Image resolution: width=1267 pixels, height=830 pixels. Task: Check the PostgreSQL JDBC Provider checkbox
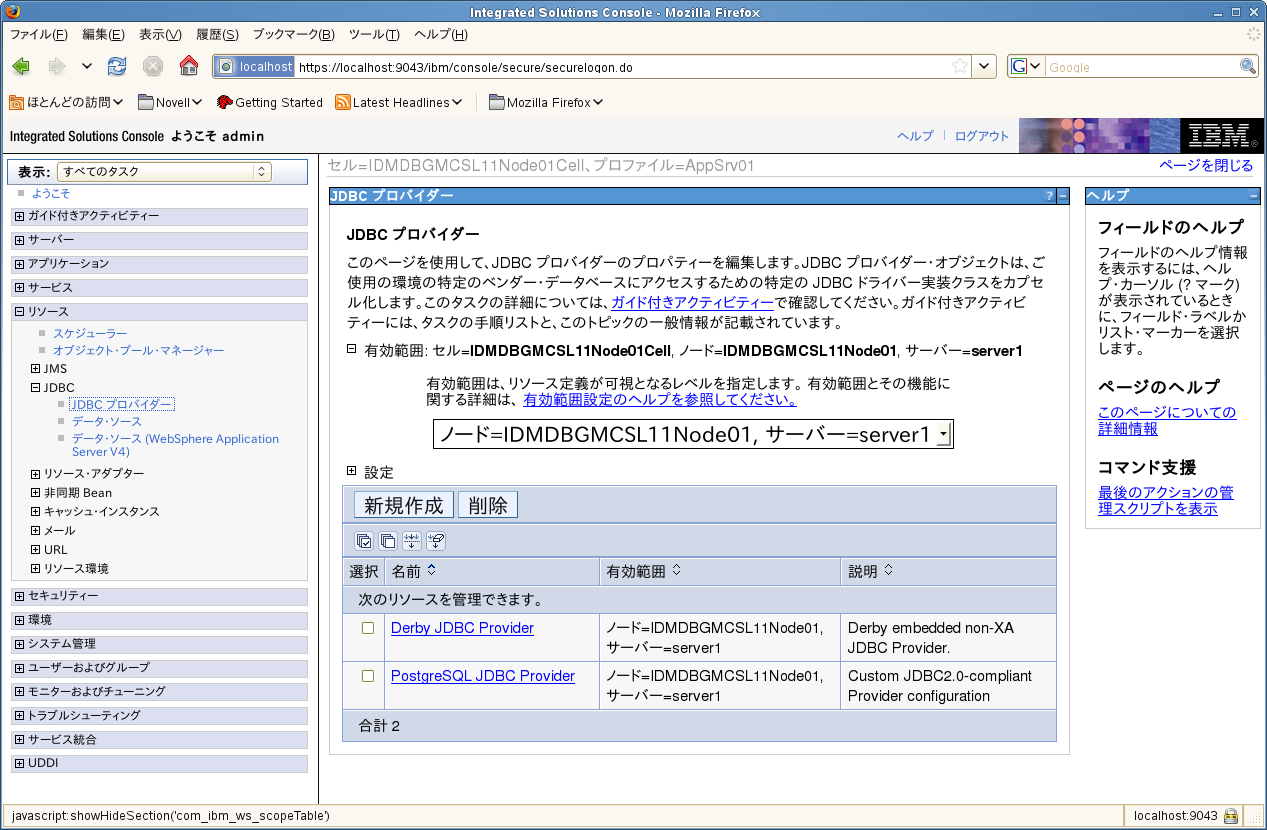(368, 676)
